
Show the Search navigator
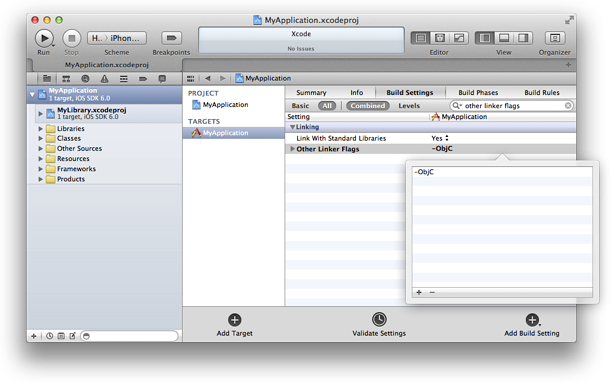click(85, 79)
